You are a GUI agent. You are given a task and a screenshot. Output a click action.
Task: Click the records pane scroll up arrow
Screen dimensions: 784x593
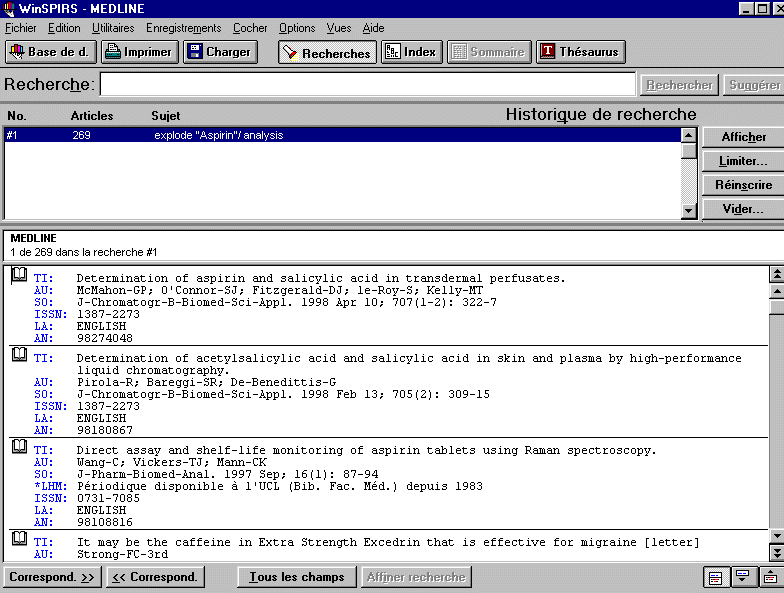(x=776, y=290)
